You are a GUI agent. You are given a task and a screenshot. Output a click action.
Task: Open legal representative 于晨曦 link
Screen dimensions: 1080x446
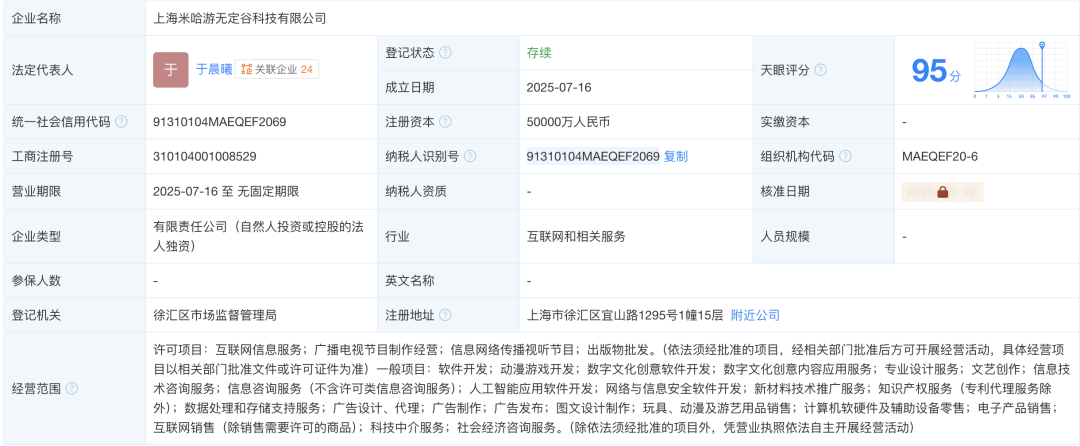point(214,70)
